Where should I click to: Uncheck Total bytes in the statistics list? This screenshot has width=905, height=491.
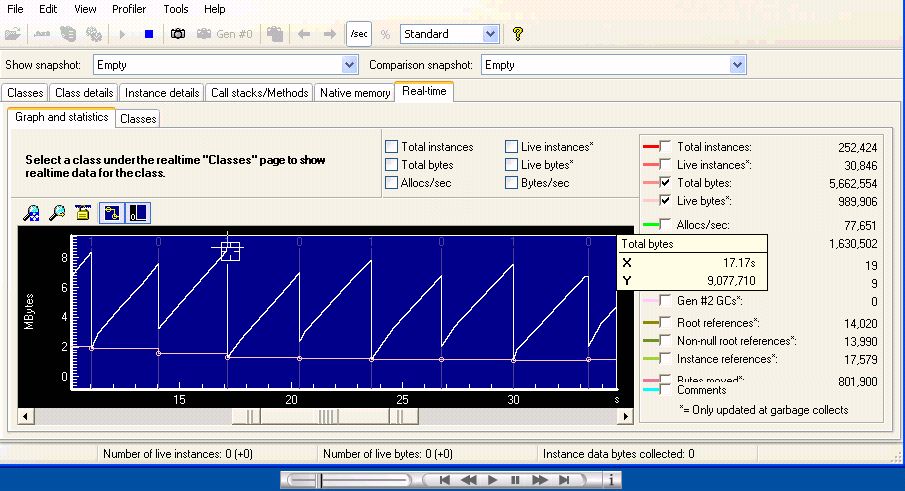(665, 183)
